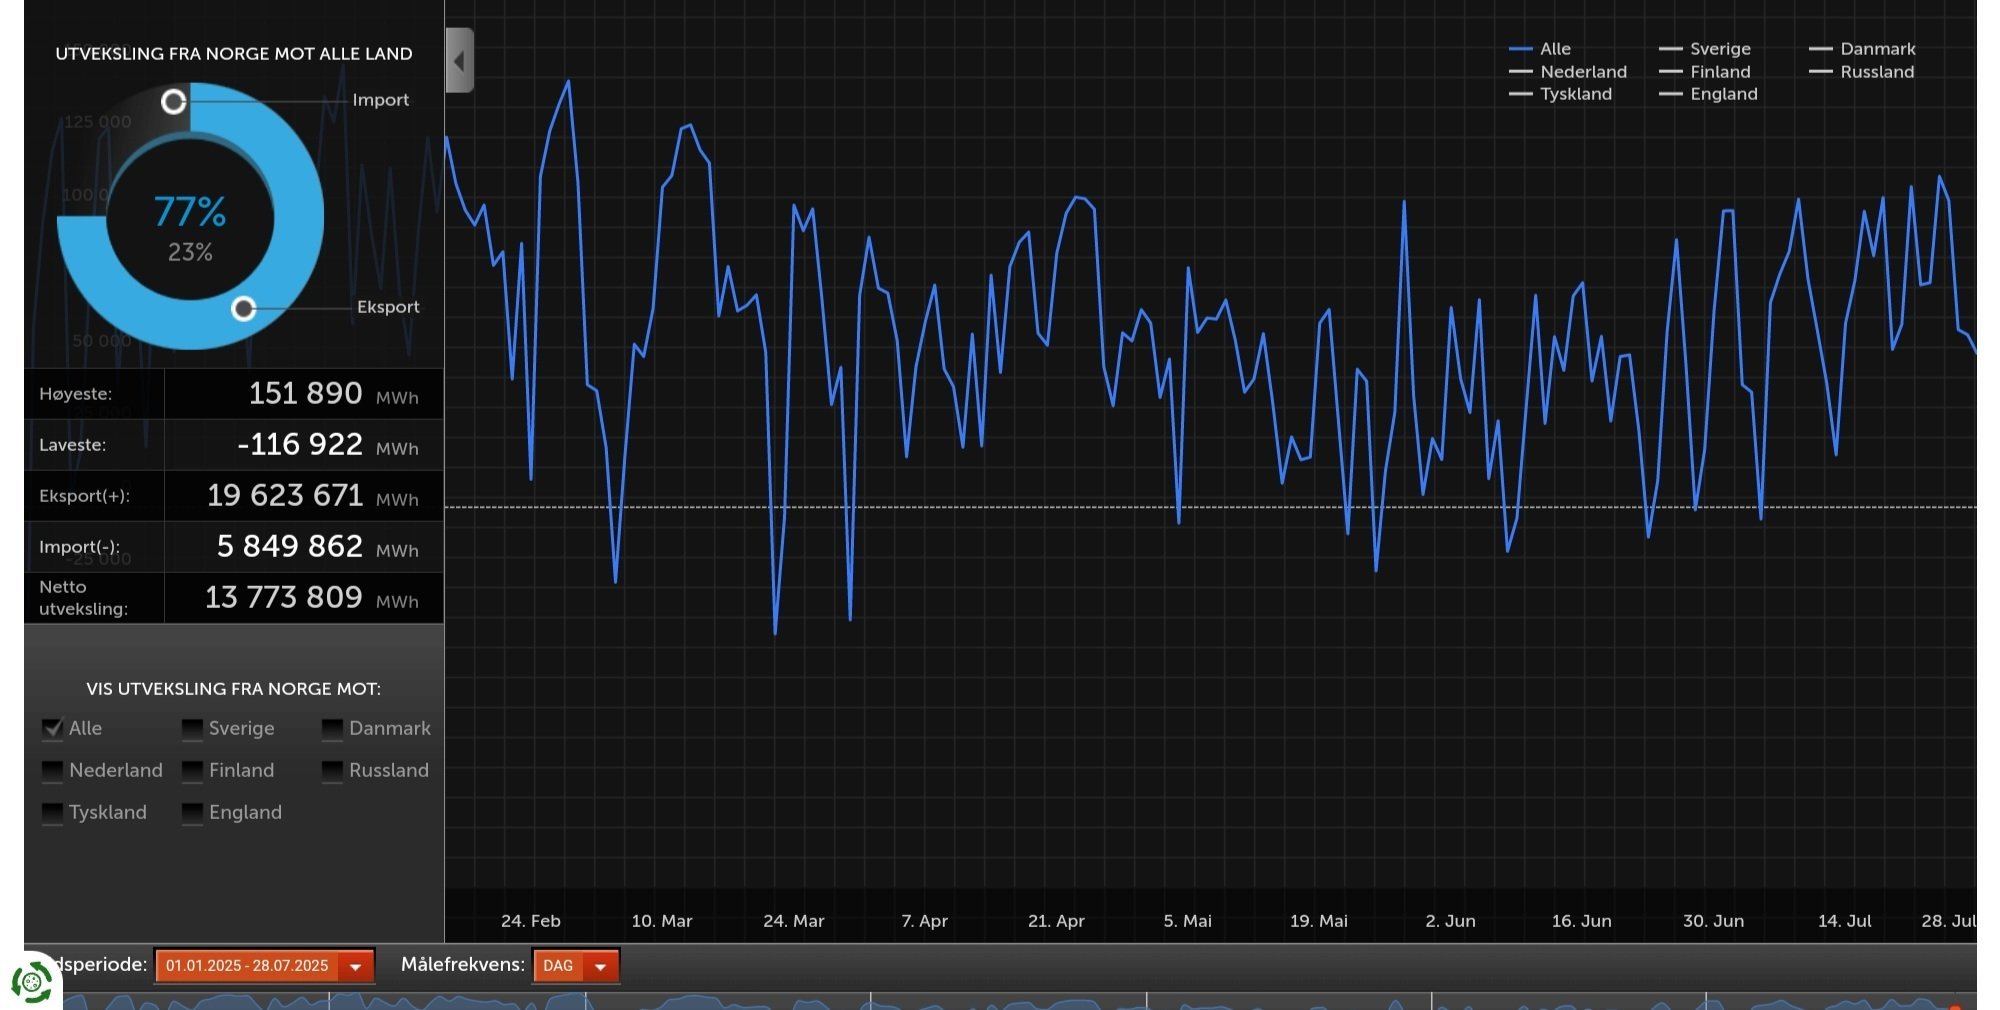Toggle Danmark series in chart legend
This screenshot has width=2000, height=1010.
pos(1862,49)
